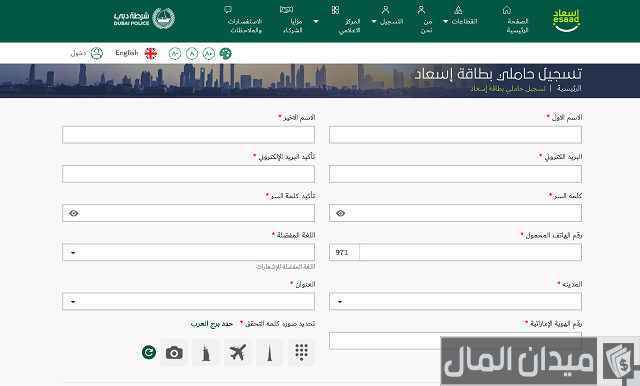Open the color palette theme icon
The height and width of the screenshot is (386, 640).
point(225,53)
